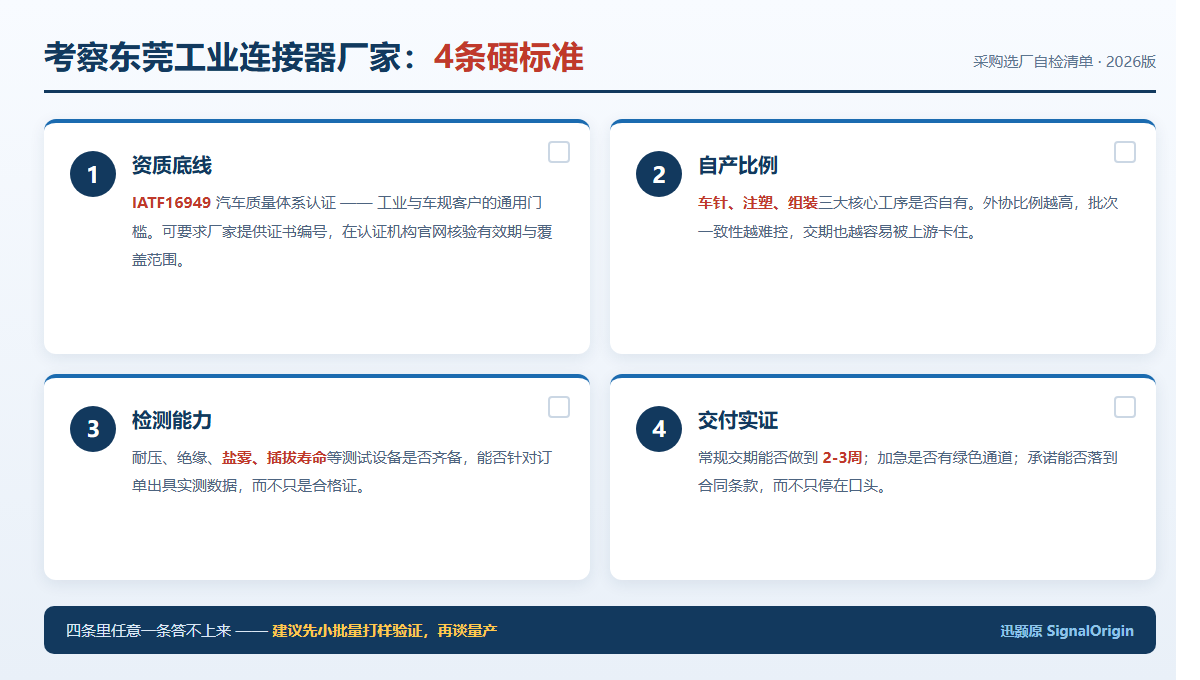
Task: Tick the 交付实证 card checkbox
Action: point(1125,407)
